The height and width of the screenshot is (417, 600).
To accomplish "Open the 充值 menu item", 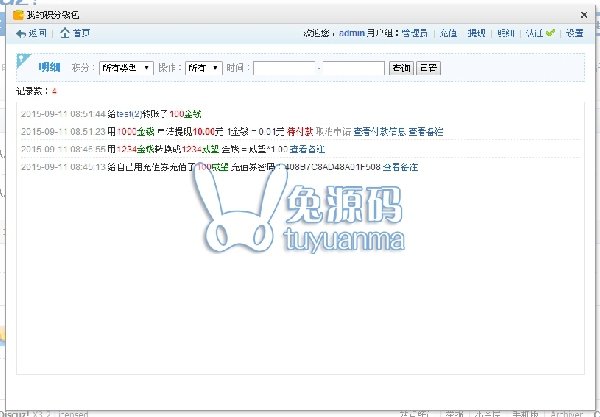I will [448, 33].
